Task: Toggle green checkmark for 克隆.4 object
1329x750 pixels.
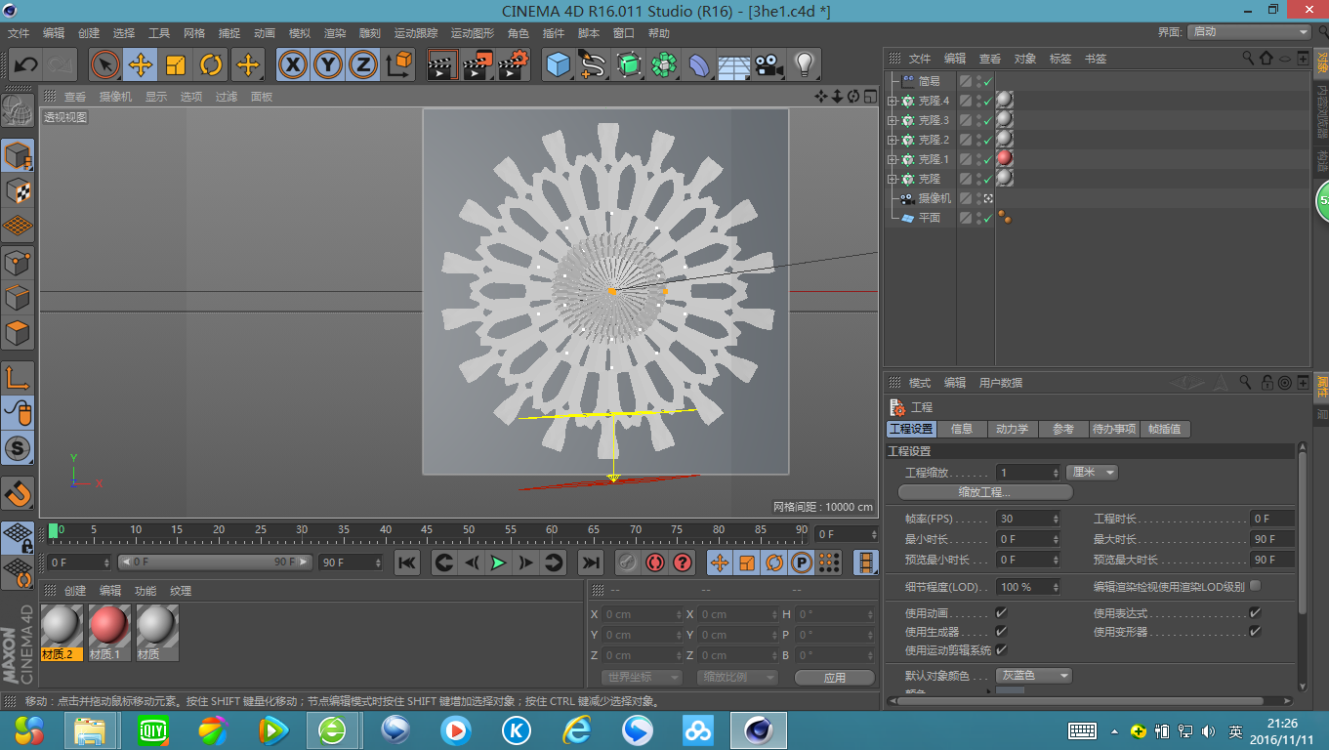Action: coord(987,101)
